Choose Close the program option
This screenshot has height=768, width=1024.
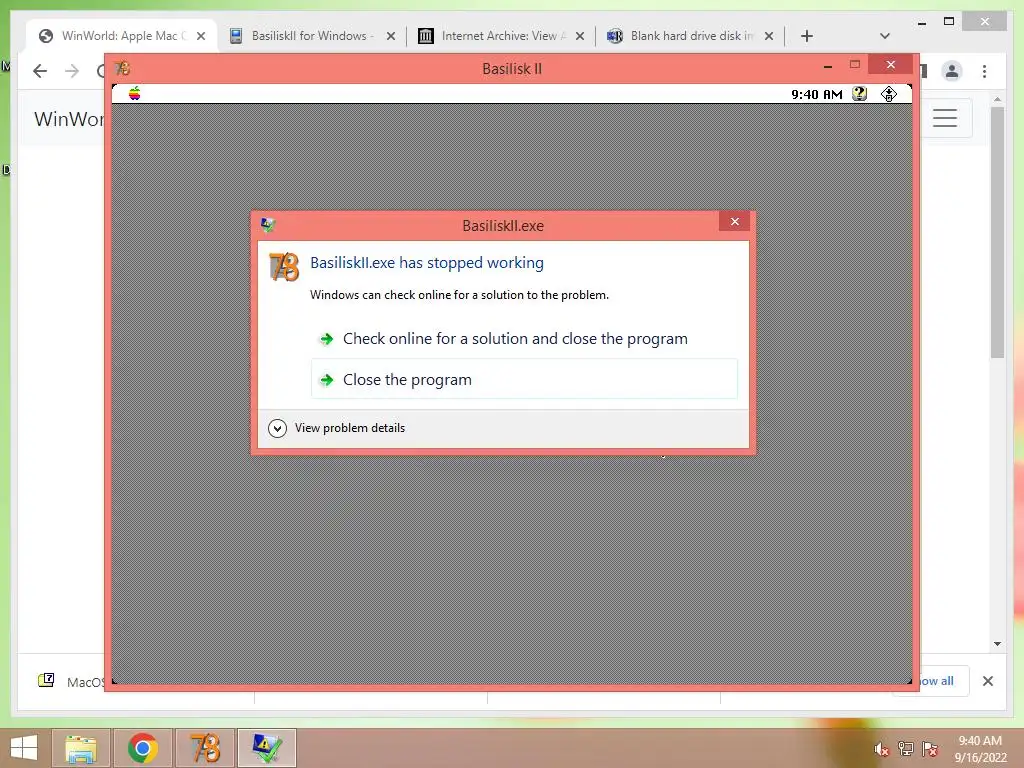tap(524, 379)
